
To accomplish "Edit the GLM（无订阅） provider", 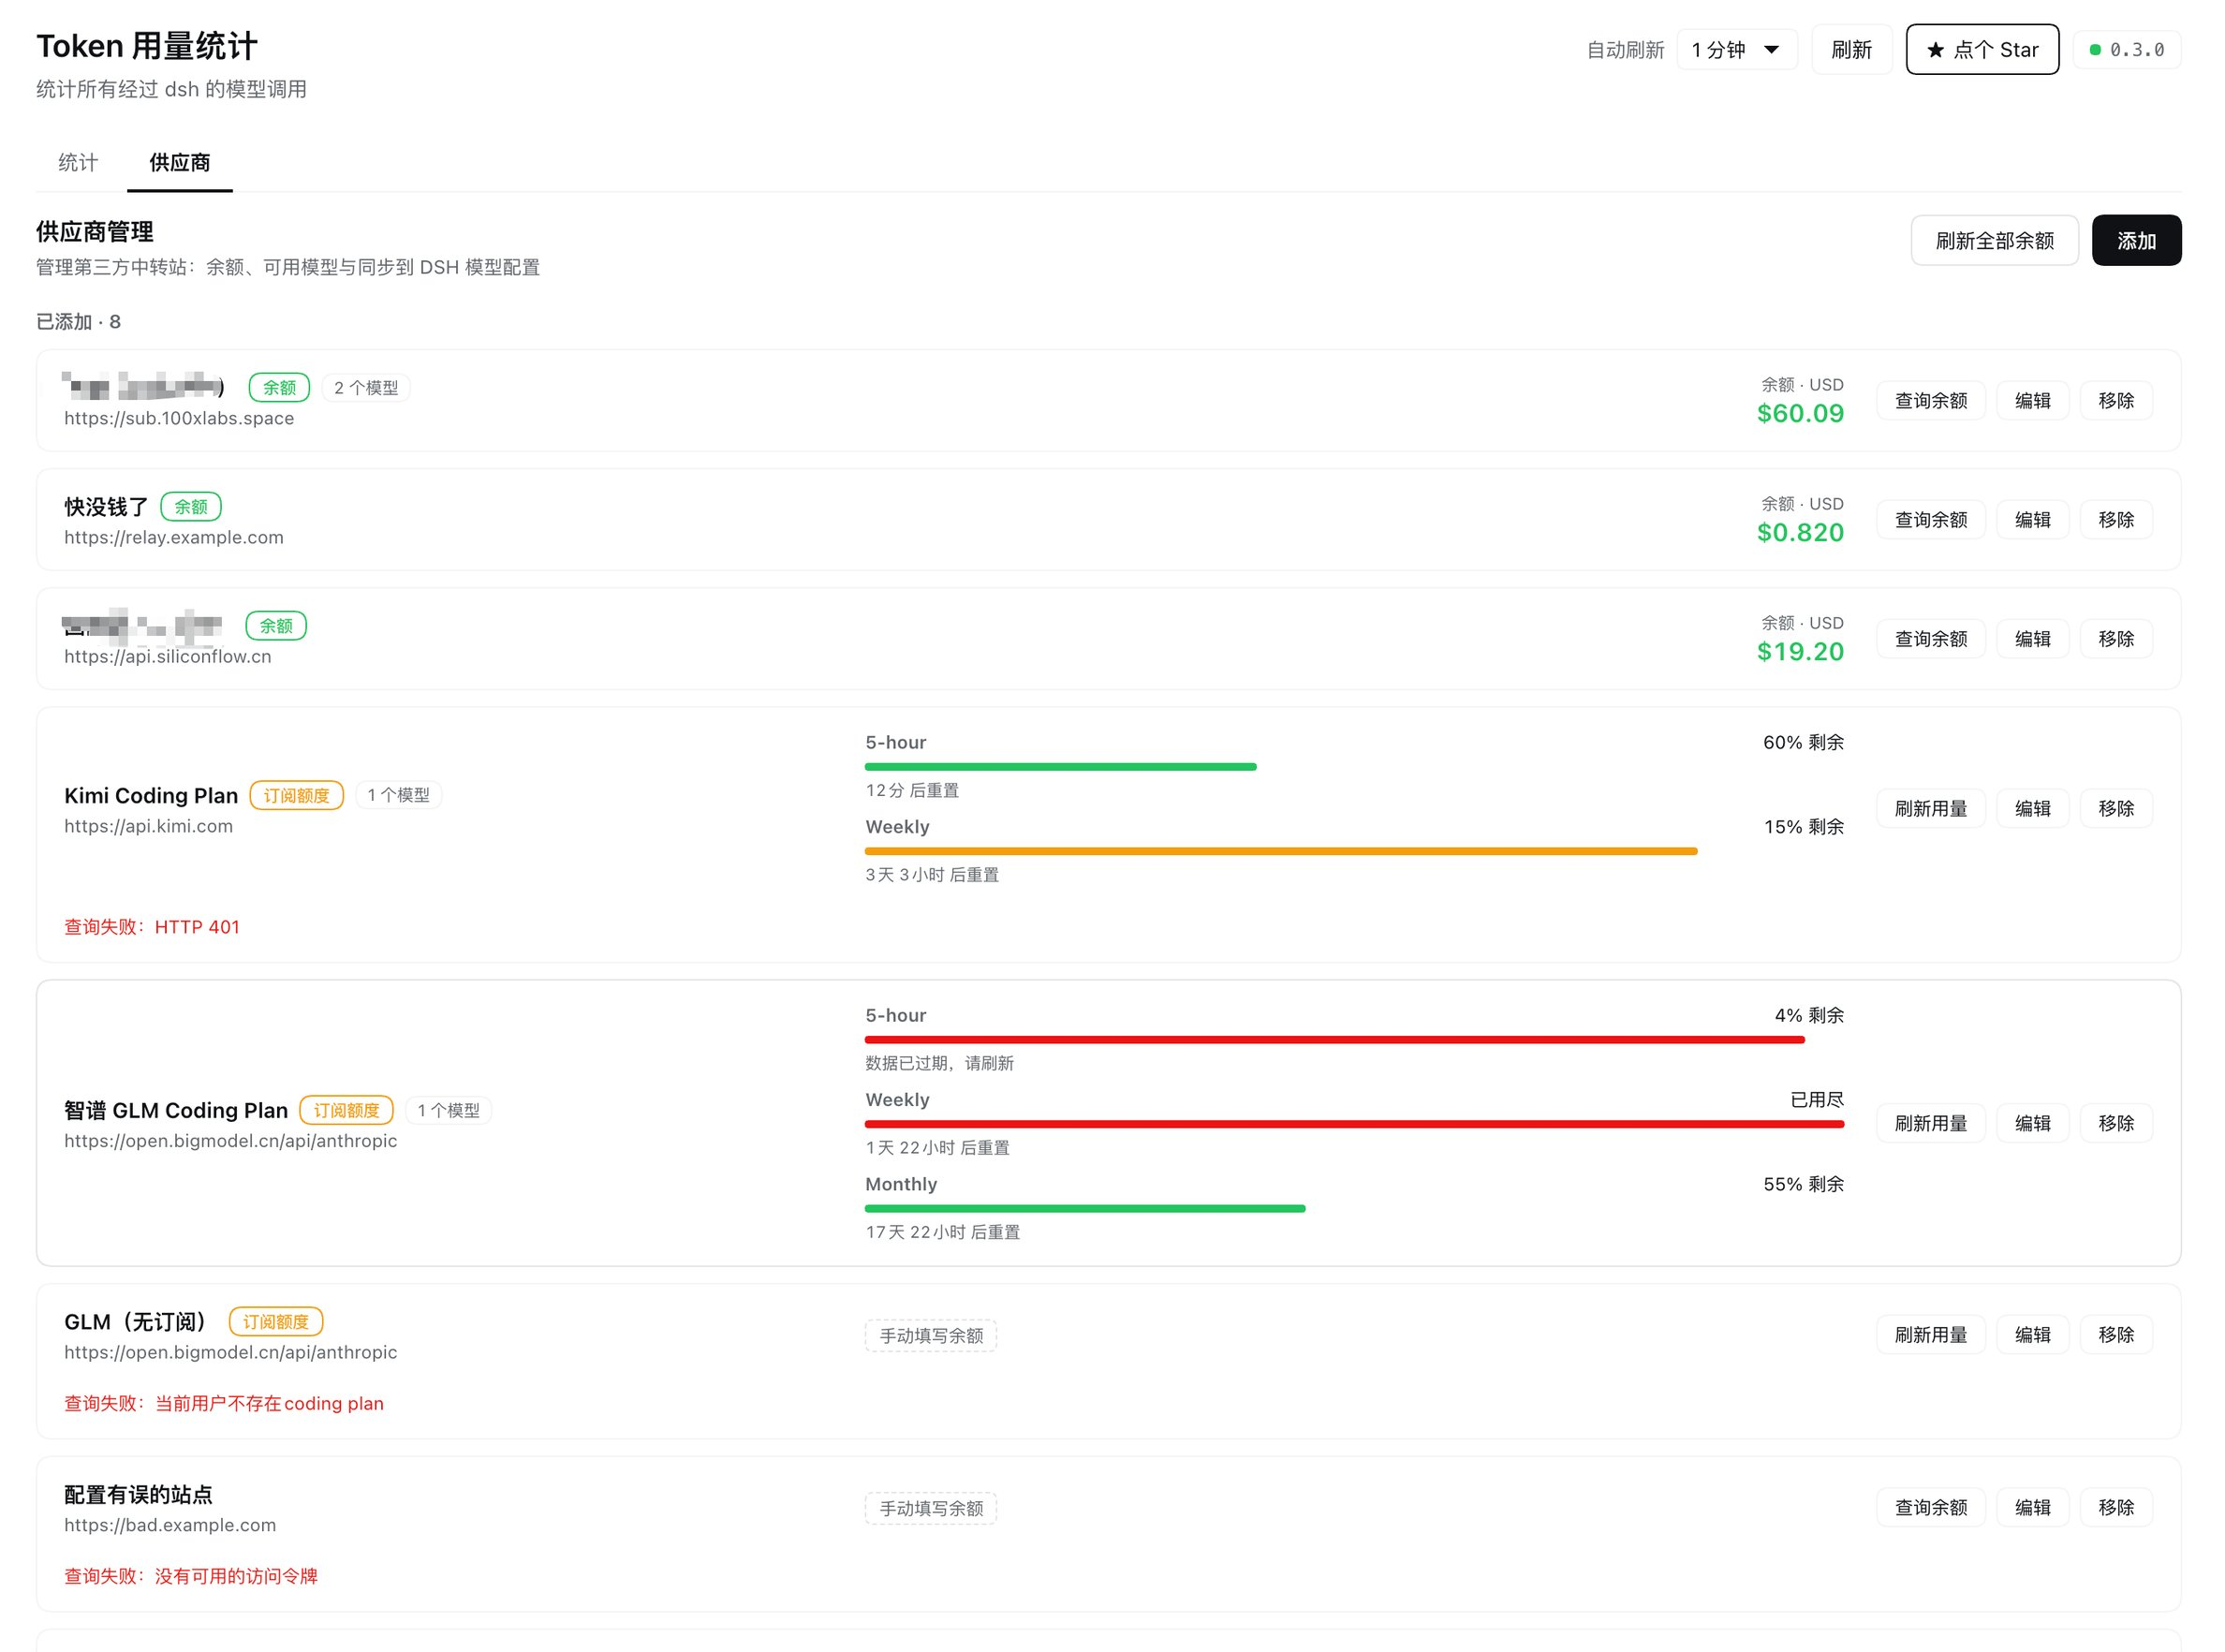I will click(x=2032, y=1334).
